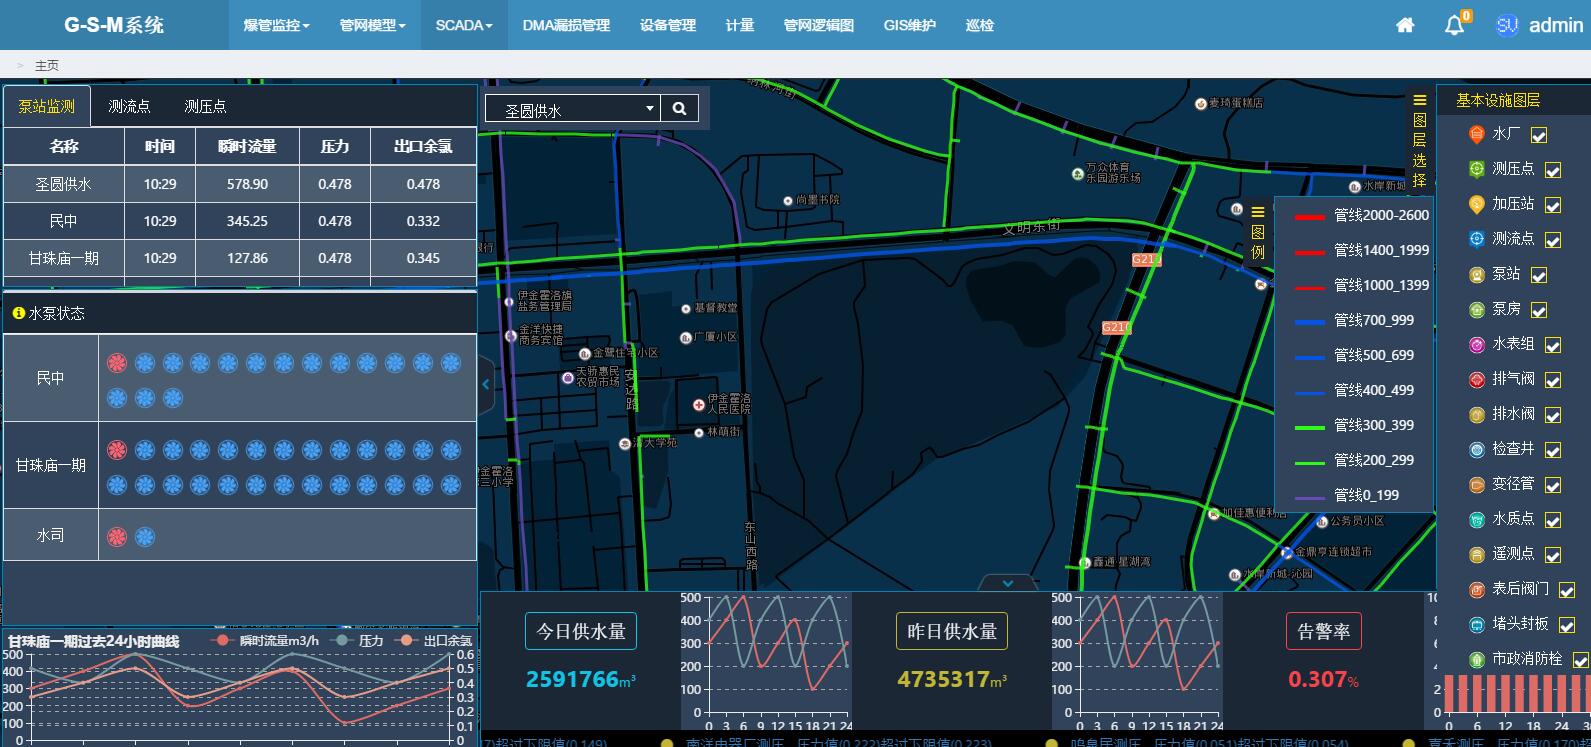
Task: Open the notification bell alerts
Action: [1455, 26]
